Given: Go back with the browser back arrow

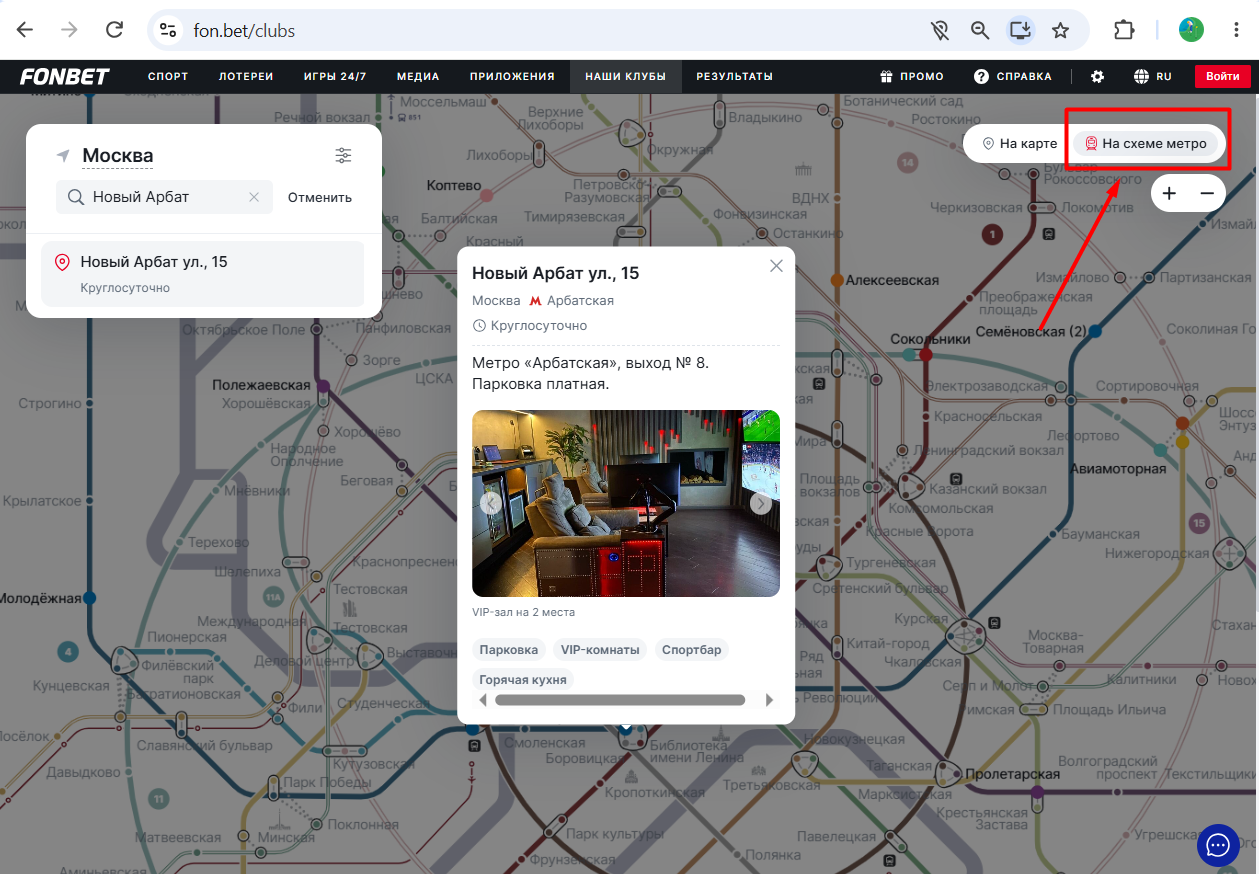Looking at the screenshot, I should tap(25, 30).
